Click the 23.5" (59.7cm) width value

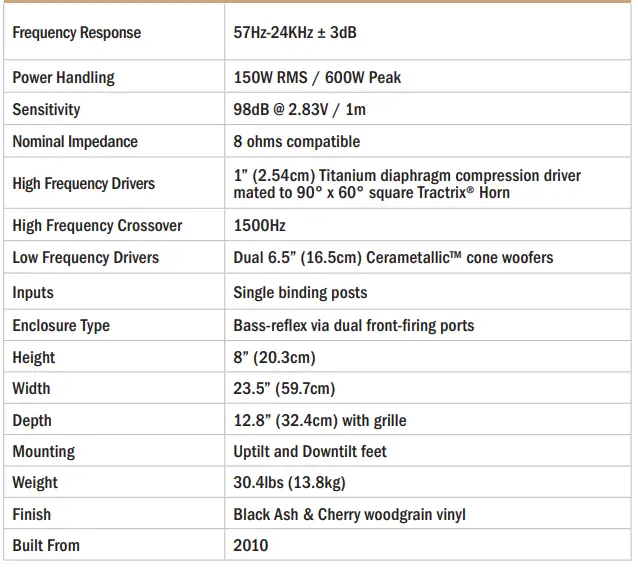[x=284, y=388]
